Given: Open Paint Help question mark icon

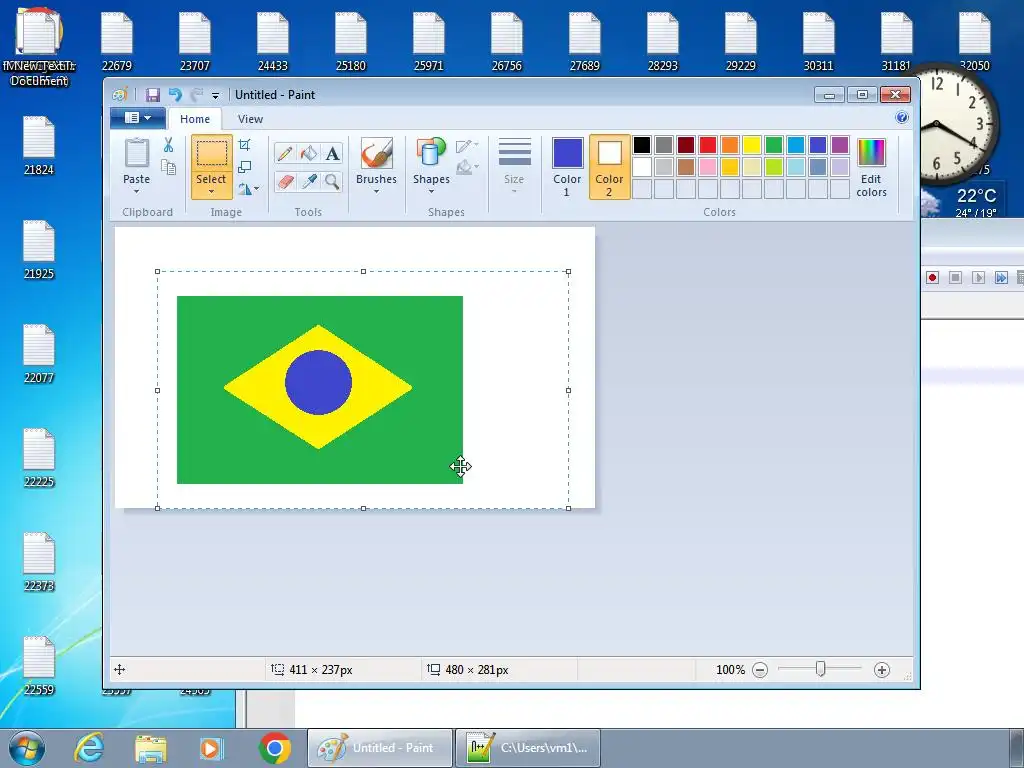Looking at the screenshot, I should 902,118.
